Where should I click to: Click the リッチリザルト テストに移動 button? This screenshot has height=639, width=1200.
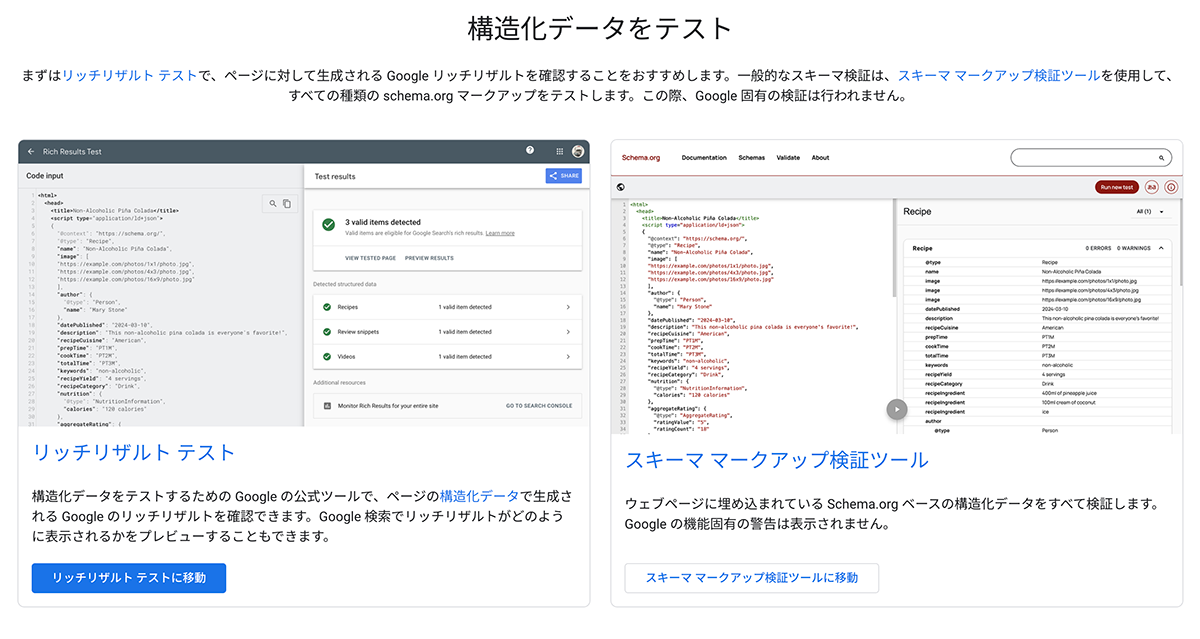129,578
